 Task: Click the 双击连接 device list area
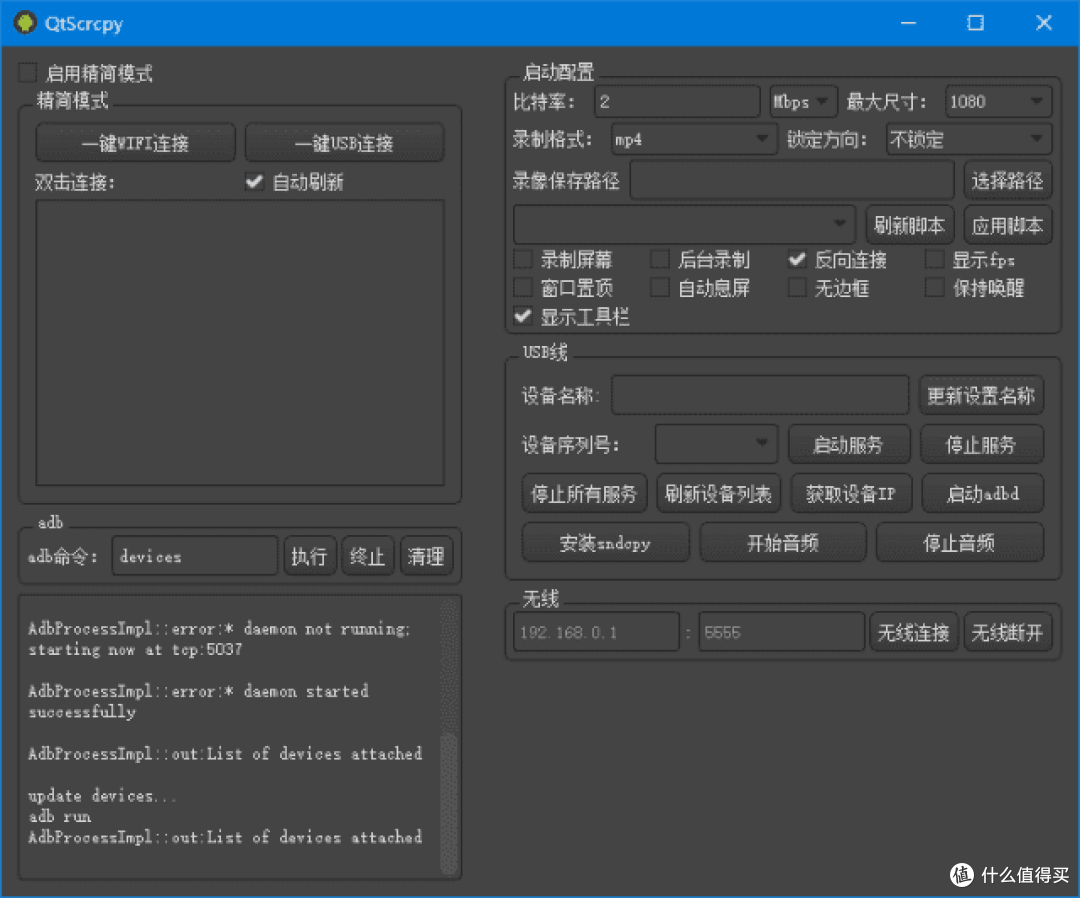tap(240, 343)
